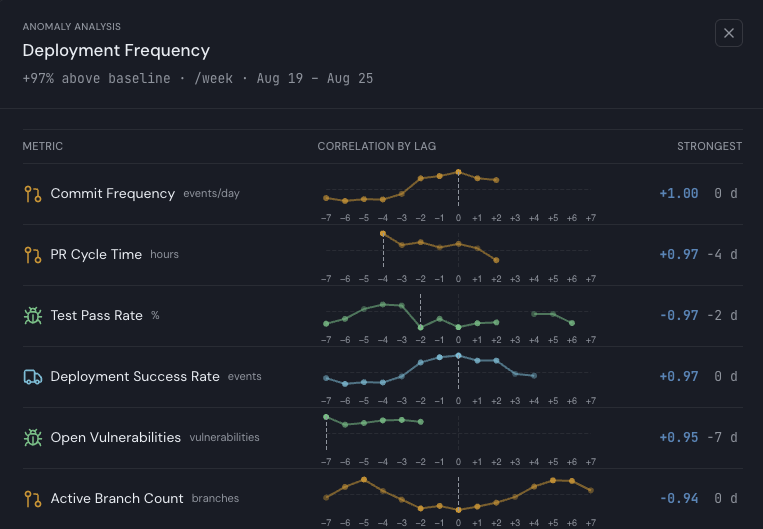Click the METRIC column header

[43, 146]
